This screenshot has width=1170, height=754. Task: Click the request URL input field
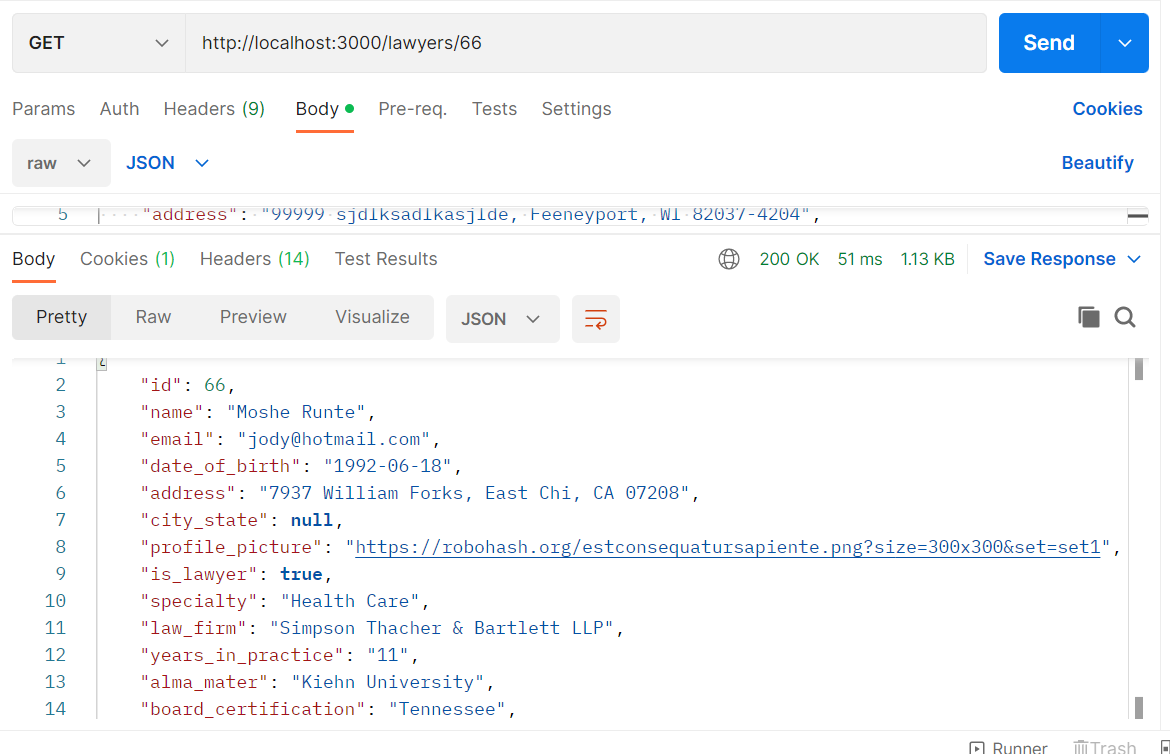[x=585, y=43]
